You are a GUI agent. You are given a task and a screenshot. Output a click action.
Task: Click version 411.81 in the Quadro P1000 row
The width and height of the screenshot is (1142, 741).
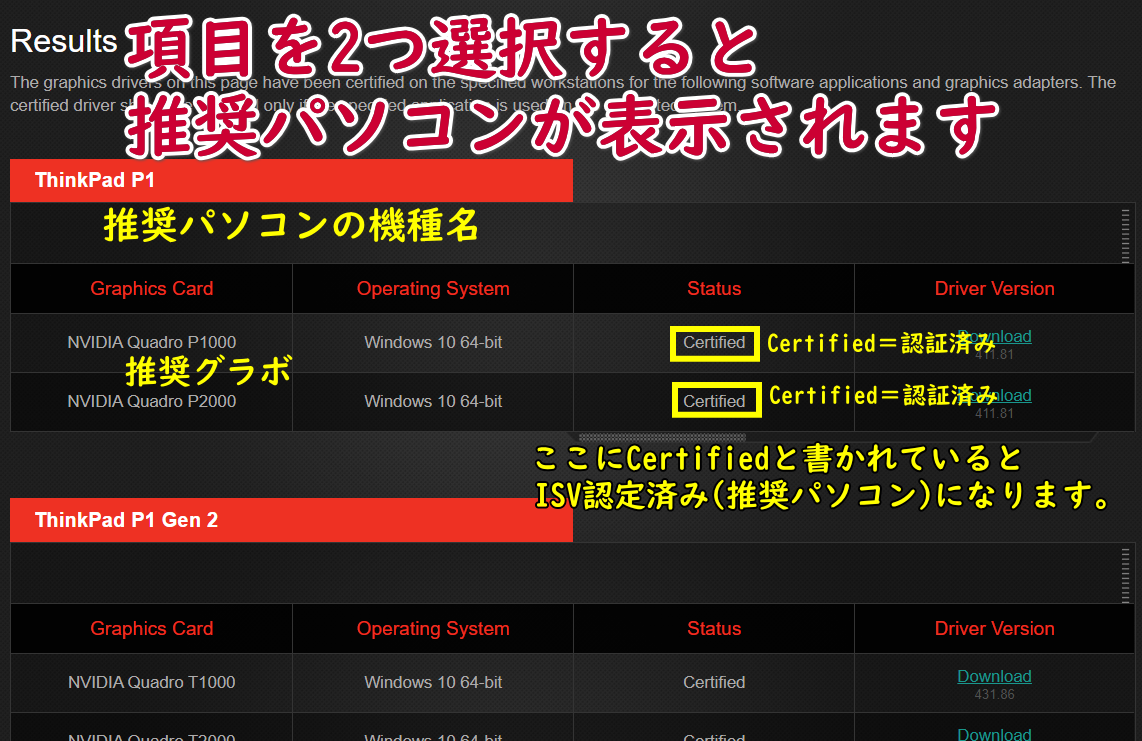pyautogui.click(x=994, y=355)
